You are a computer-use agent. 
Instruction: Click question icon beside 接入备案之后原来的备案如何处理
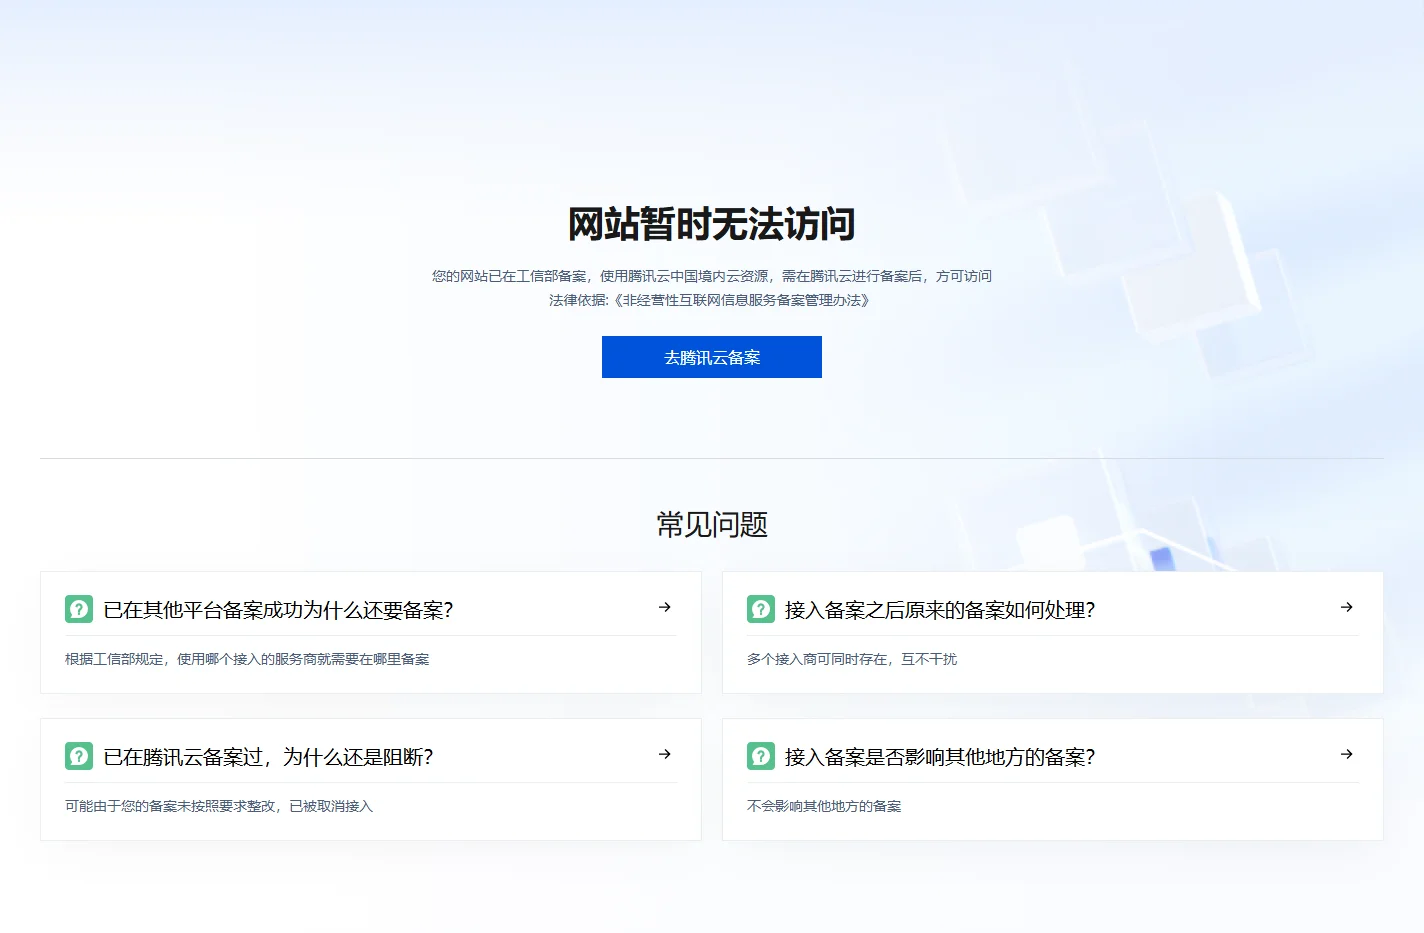pyautogui.click(x=761, y=609)
